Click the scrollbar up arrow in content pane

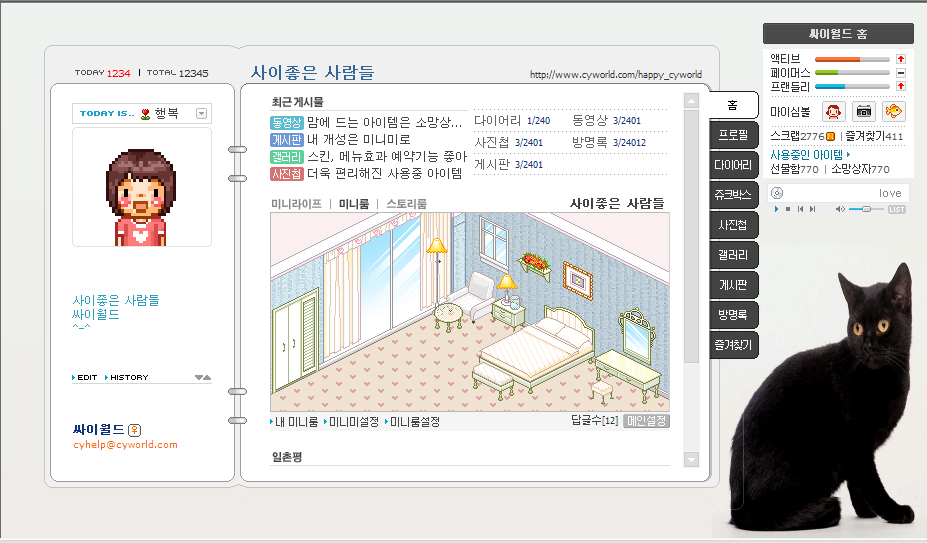(691, 101)
